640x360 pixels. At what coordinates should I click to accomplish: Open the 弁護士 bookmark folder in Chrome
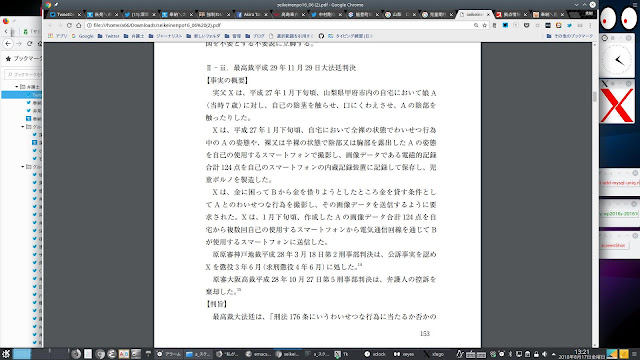[134, 36]
